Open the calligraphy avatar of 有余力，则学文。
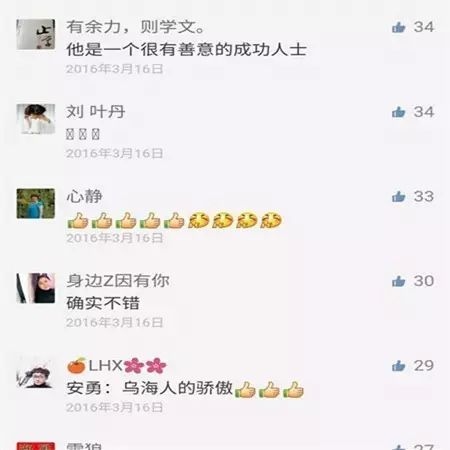450x450 pixels. [x=36, y=34]
